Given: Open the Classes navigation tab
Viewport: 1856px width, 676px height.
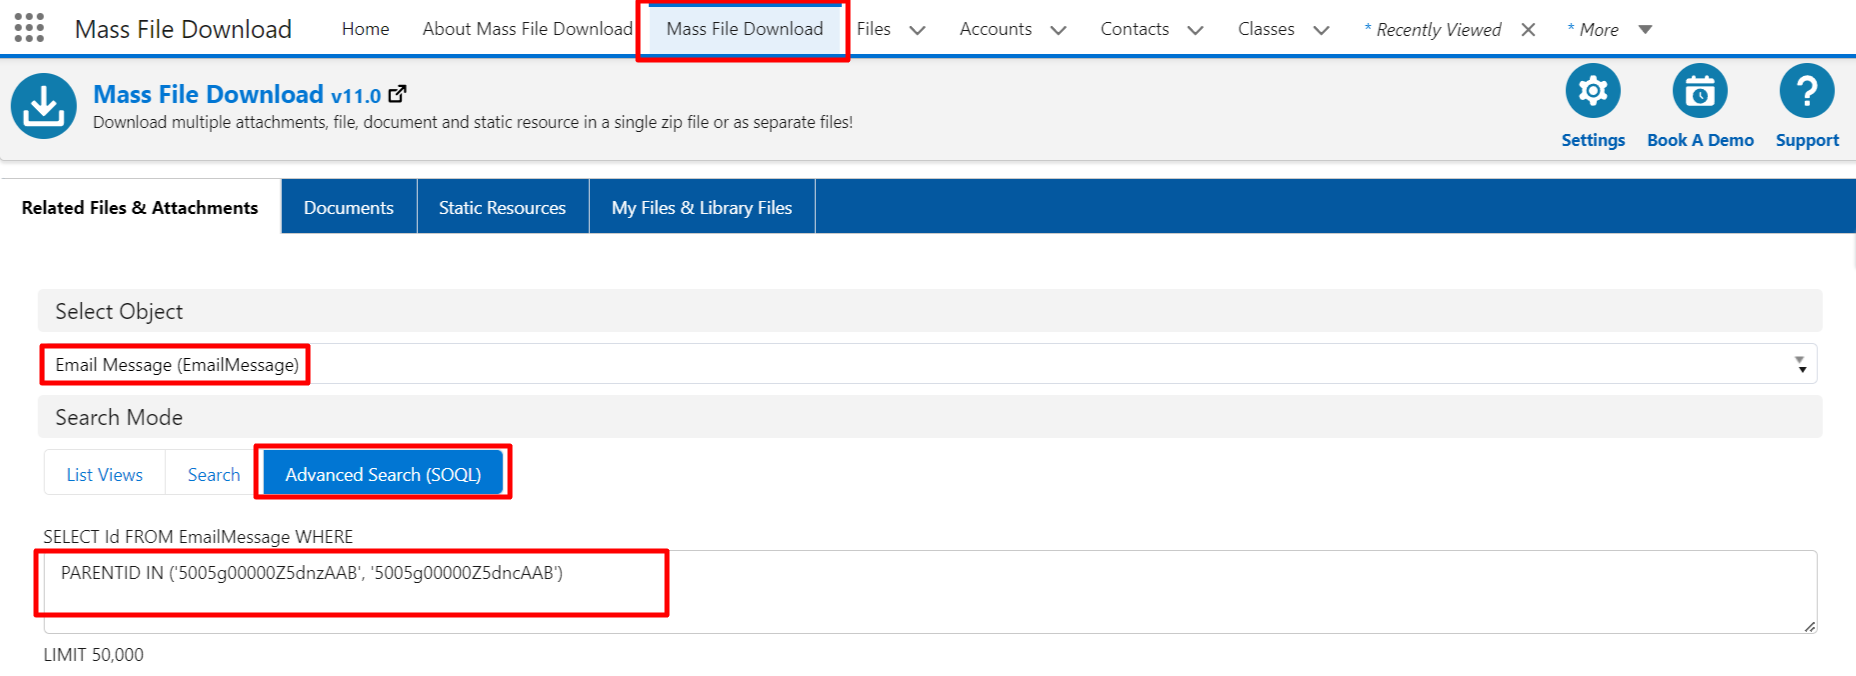Looking at the screenshot, I should pos(1266,29).
